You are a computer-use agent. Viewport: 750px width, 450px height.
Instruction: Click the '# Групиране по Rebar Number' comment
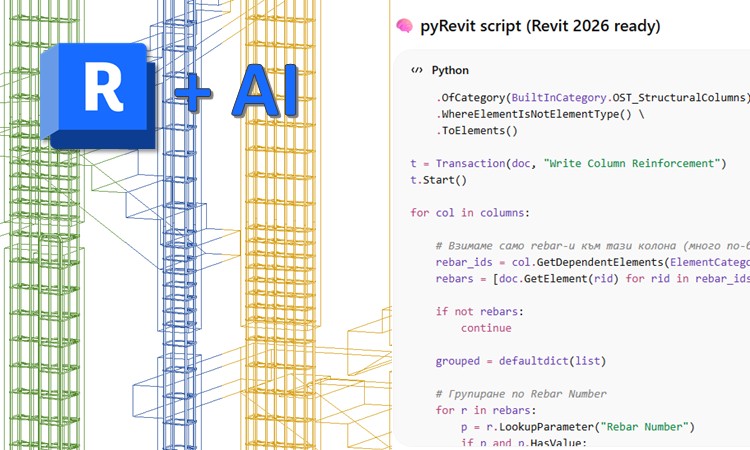point(521,394)
